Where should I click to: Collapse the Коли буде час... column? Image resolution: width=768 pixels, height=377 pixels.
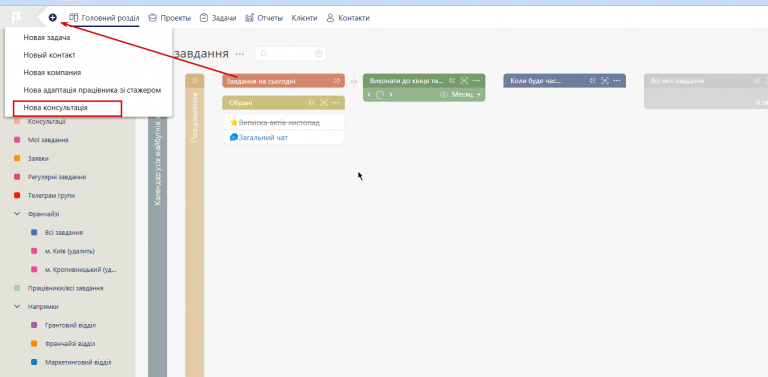tap(593, 80)
